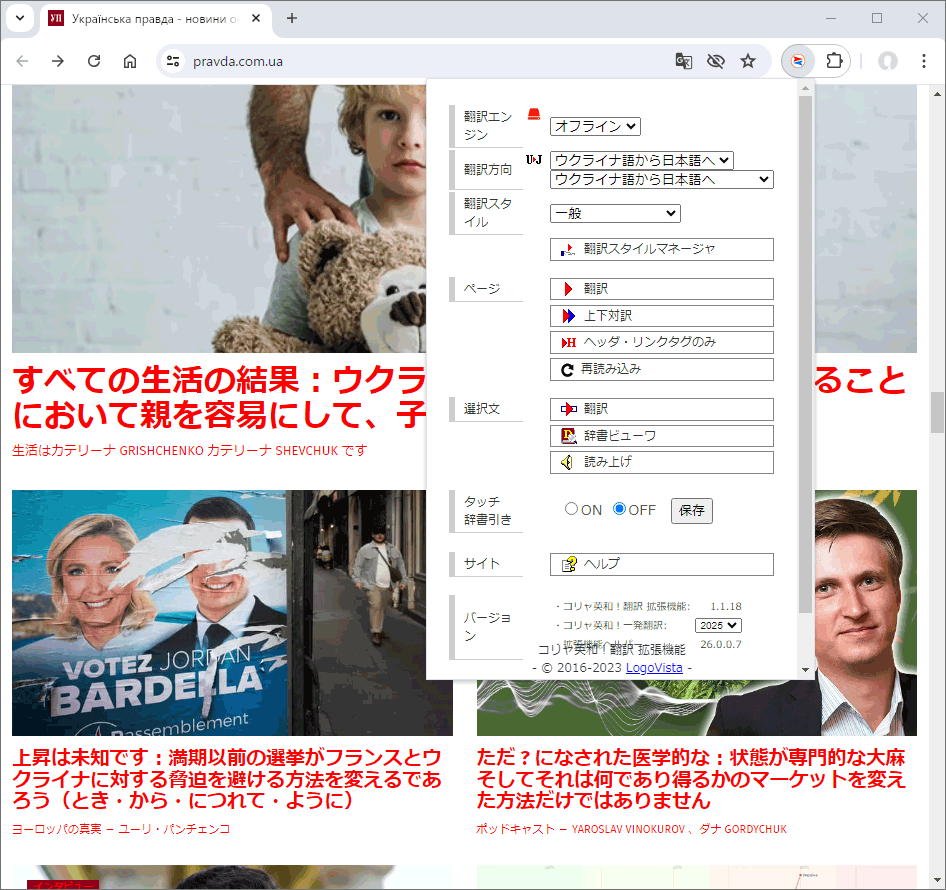Open the 2025 version dropdown
This screenshot has width=946, height=890.
pos(718,625)
